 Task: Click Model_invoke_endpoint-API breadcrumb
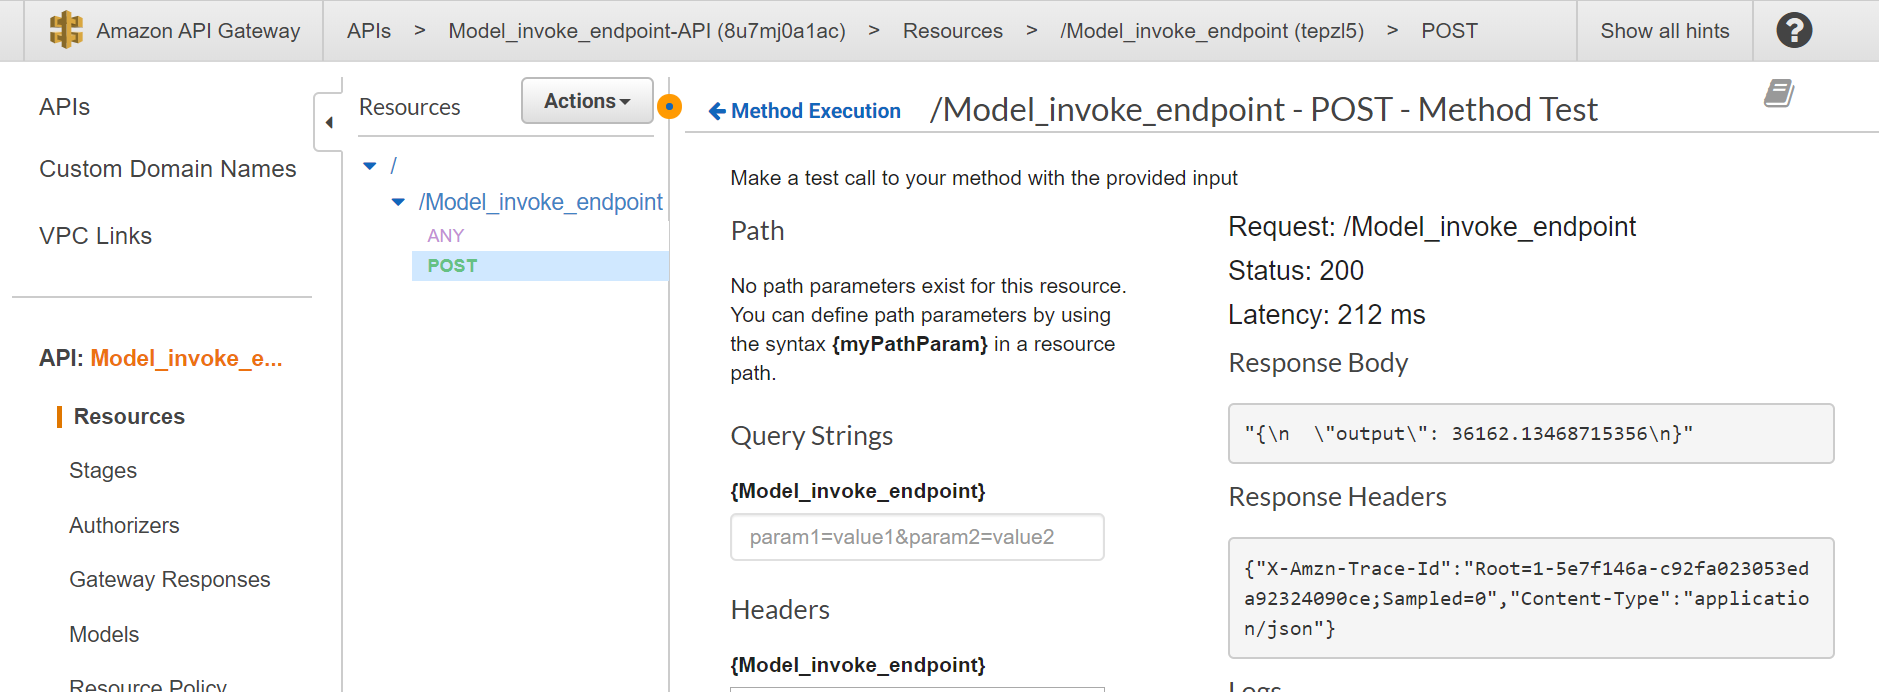(x=647, y=31)
